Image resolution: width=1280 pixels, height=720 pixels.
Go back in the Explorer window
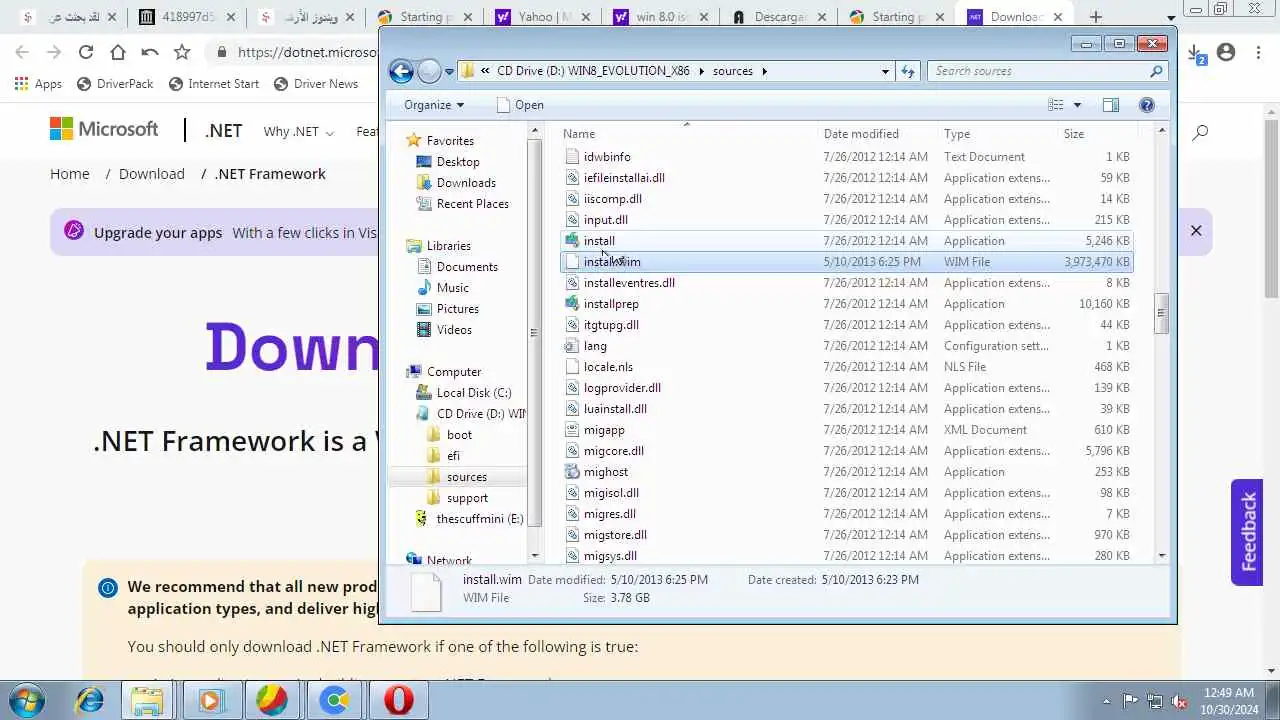(x=401, y=71)
